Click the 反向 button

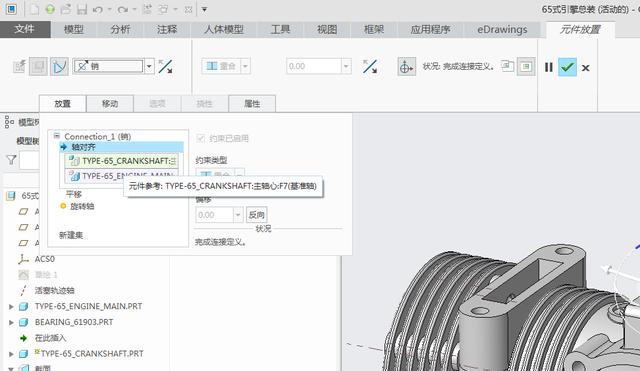256,215
